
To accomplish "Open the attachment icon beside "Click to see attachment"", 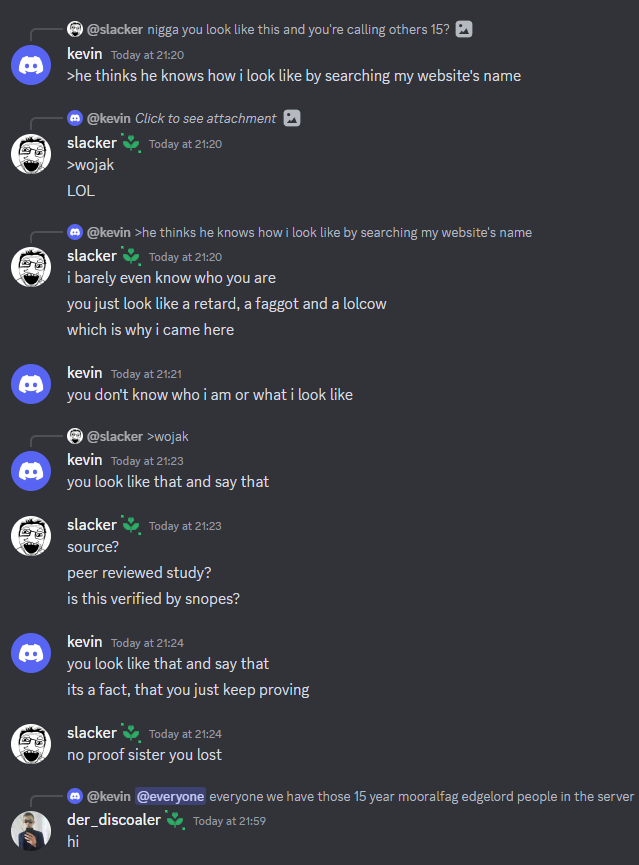I will pyautogui.click(x=292, y=118).
